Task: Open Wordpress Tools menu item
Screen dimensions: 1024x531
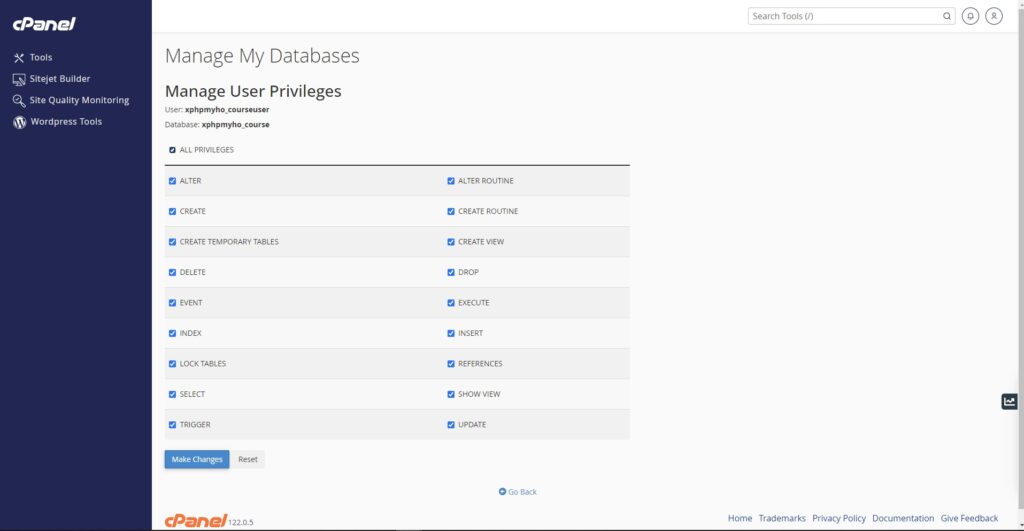Action: tap(66, 121)
